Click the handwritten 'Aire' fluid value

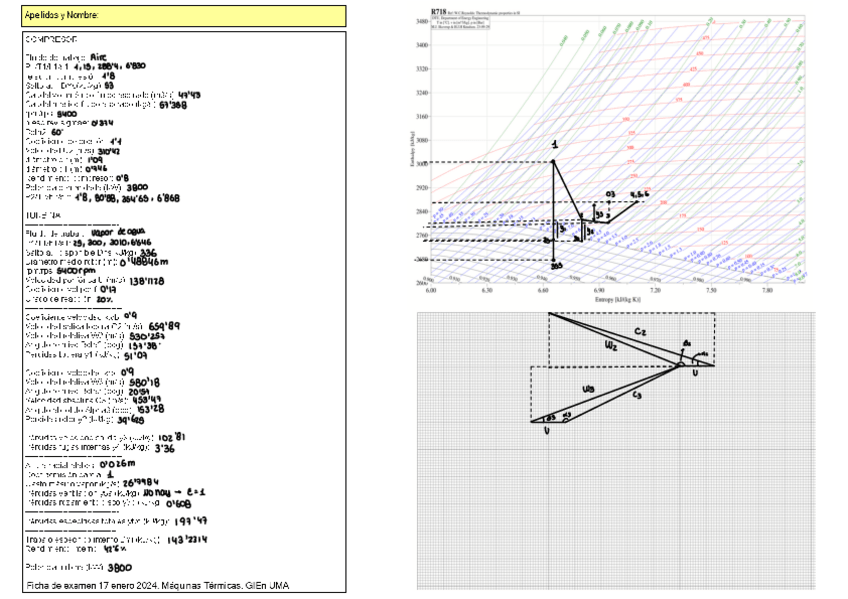pos(98,57)
